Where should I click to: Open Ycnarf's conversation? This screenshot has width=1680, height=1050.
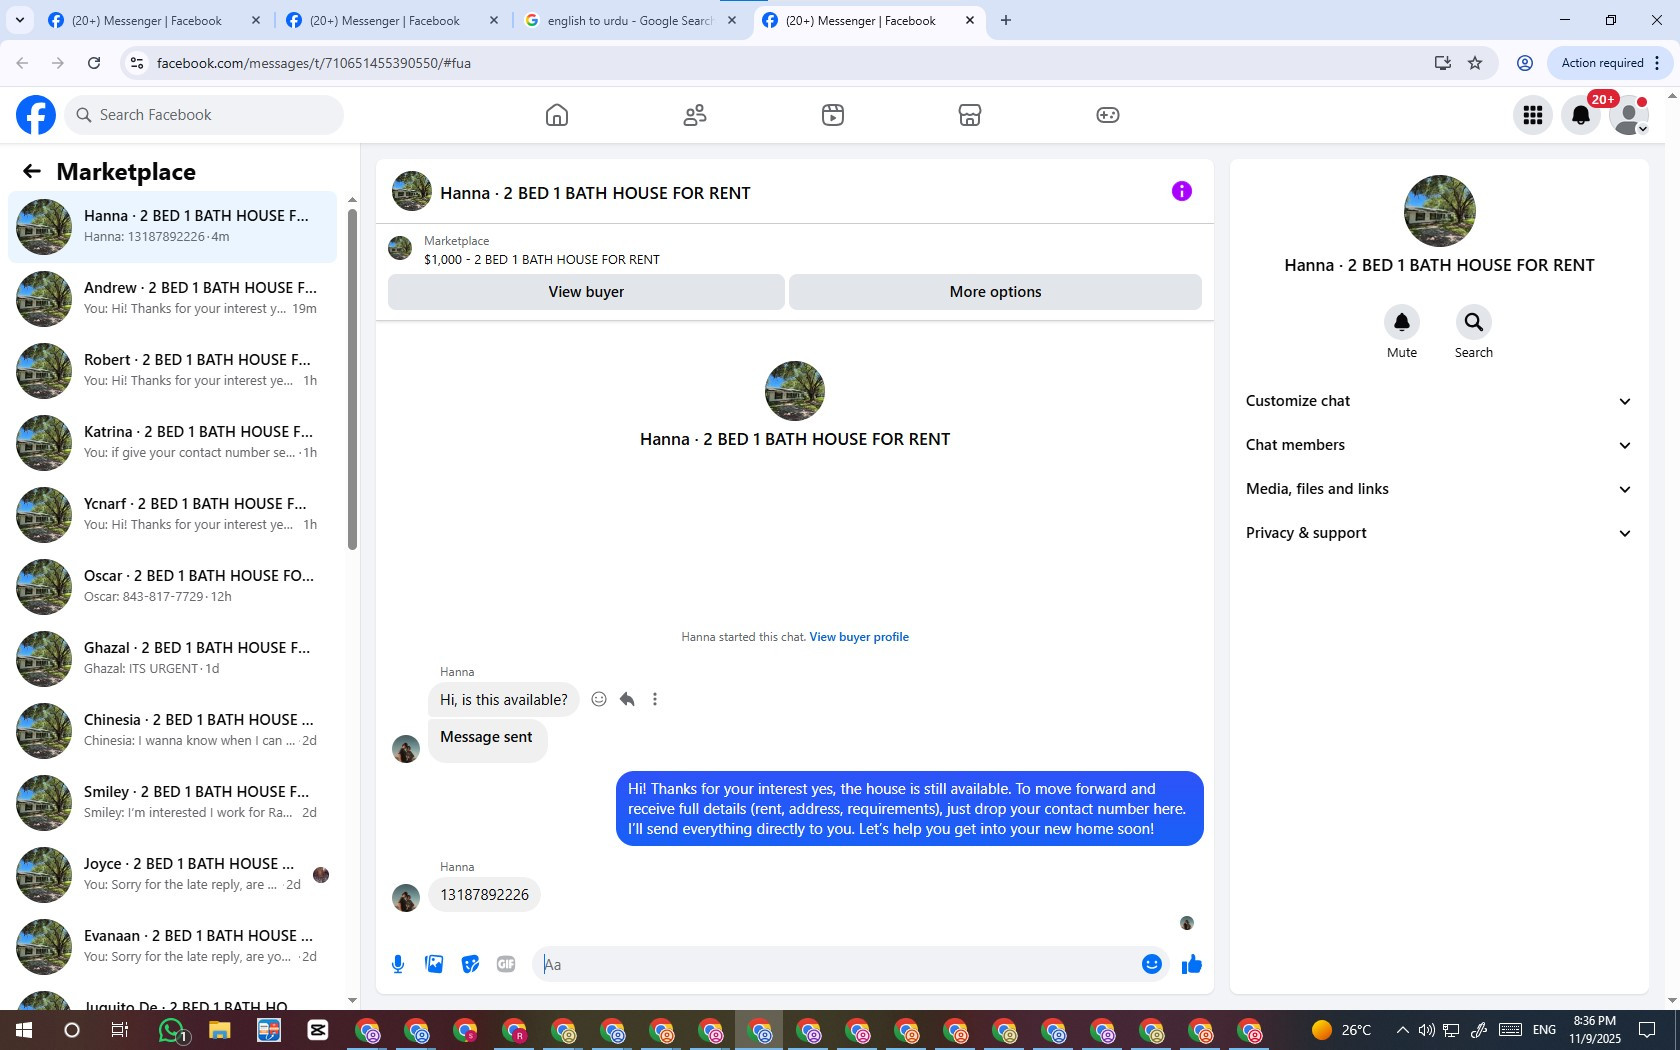[172, 515]
